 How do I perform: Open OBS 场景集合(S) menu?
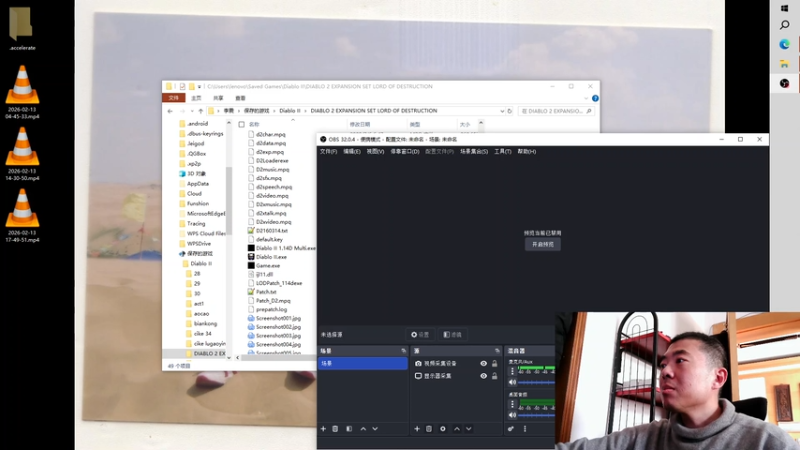point(474,152)
